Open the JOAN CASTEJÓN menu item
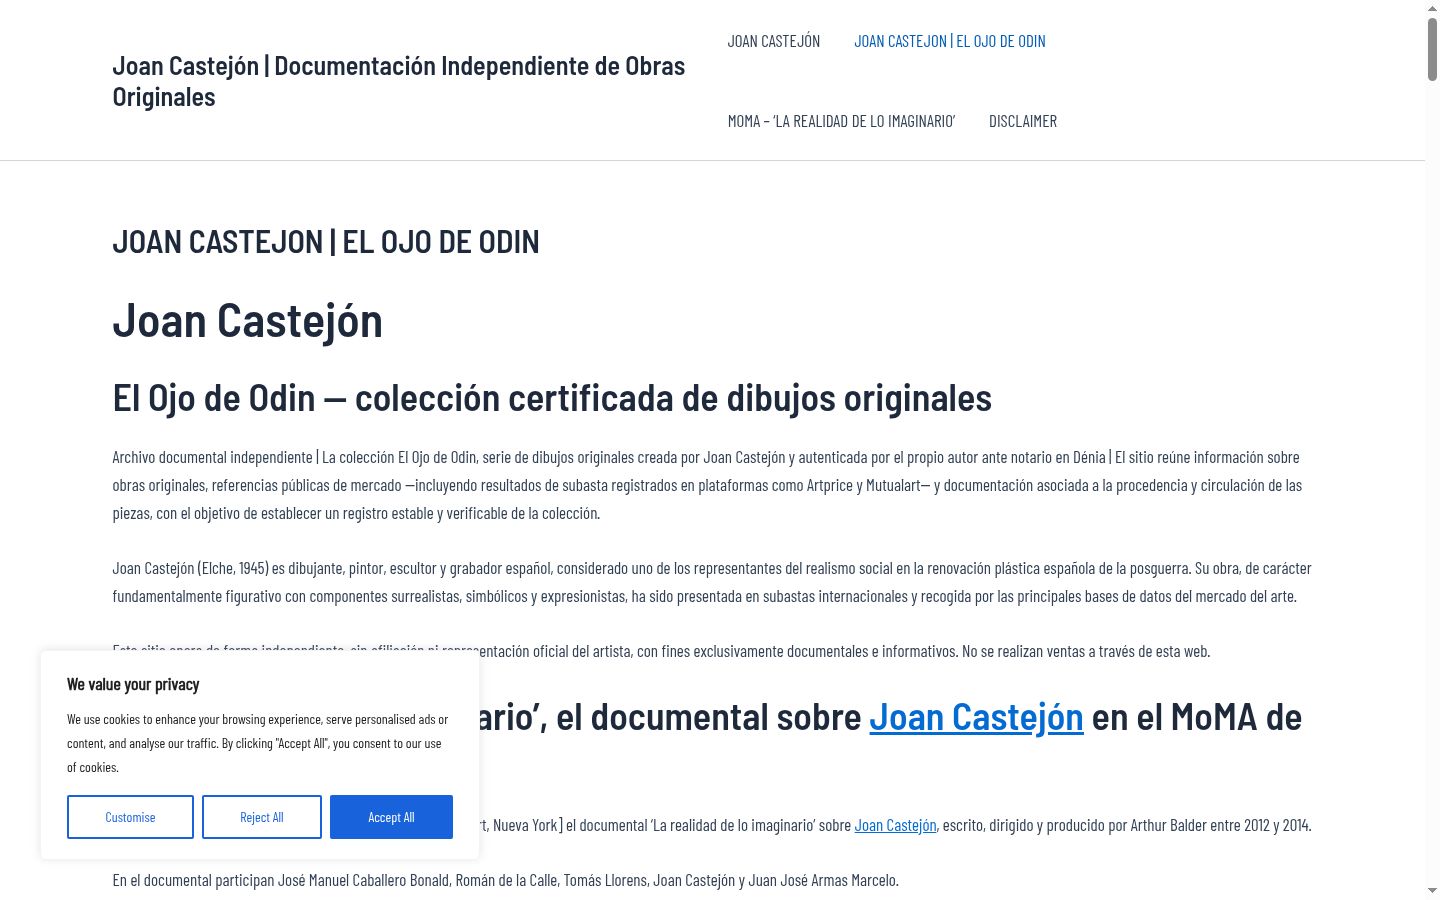This screenshot has height=900, width=1440. point(774,41)
